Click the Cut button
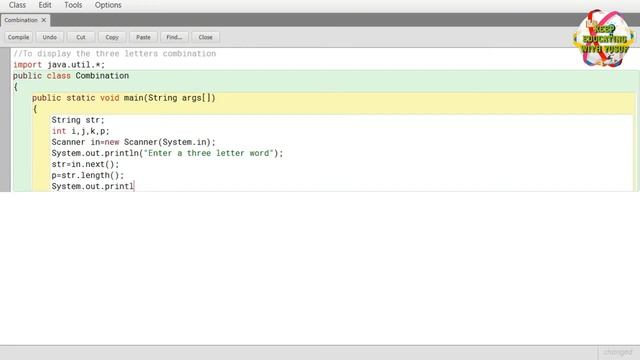This screenshot has height=360, width=640. point(81,37)
